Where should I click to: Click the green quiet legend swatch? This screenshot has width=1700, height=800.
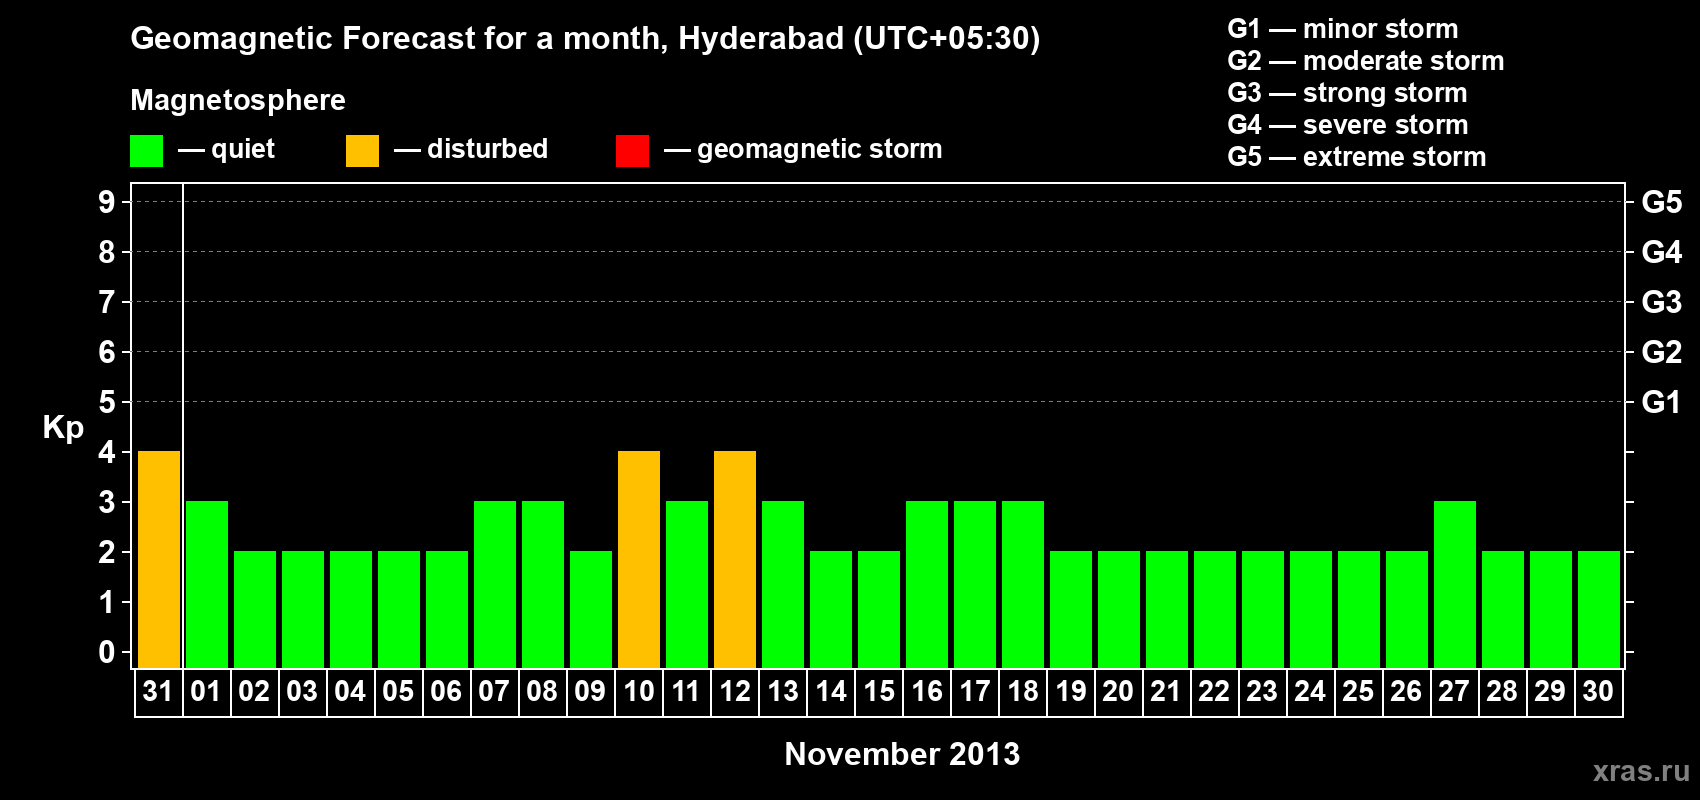146,151
